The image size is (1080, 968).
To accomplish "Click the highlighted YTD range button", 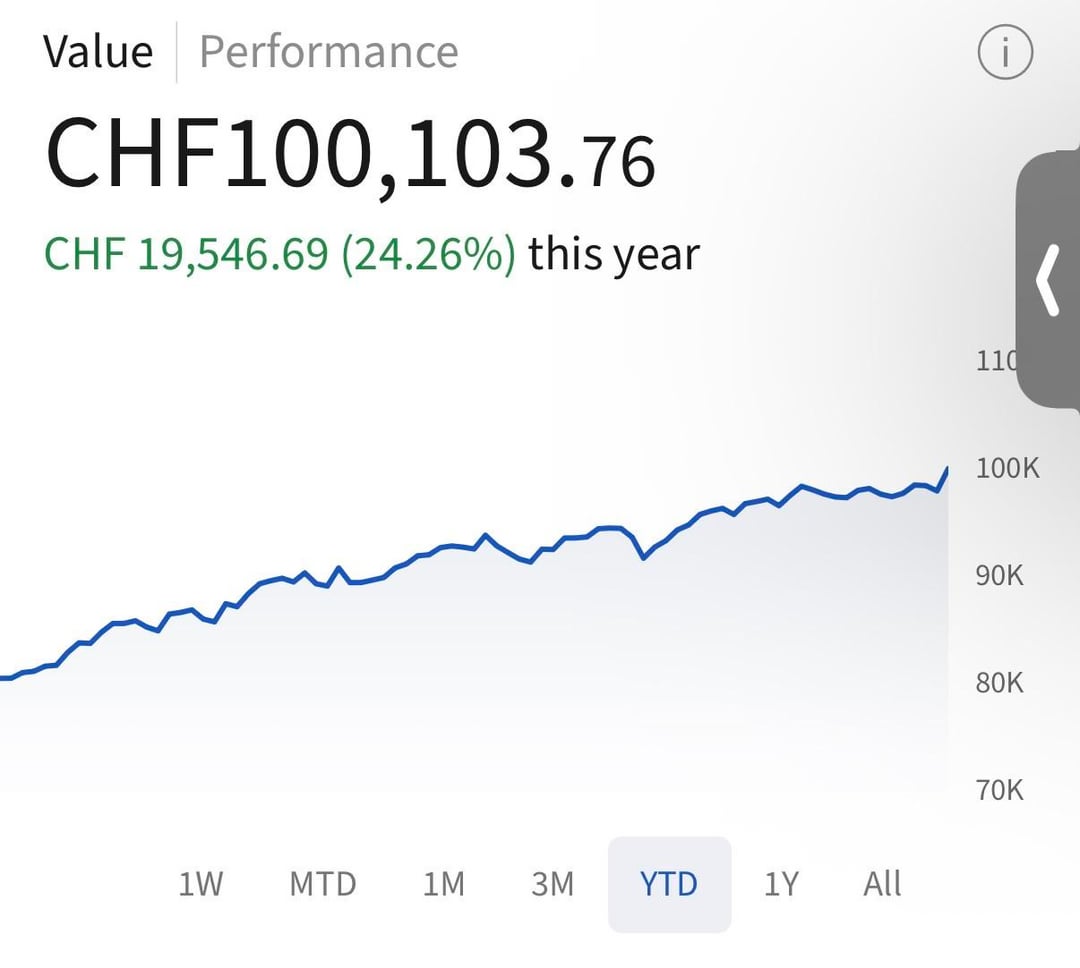I will click(x=669, y=884).
